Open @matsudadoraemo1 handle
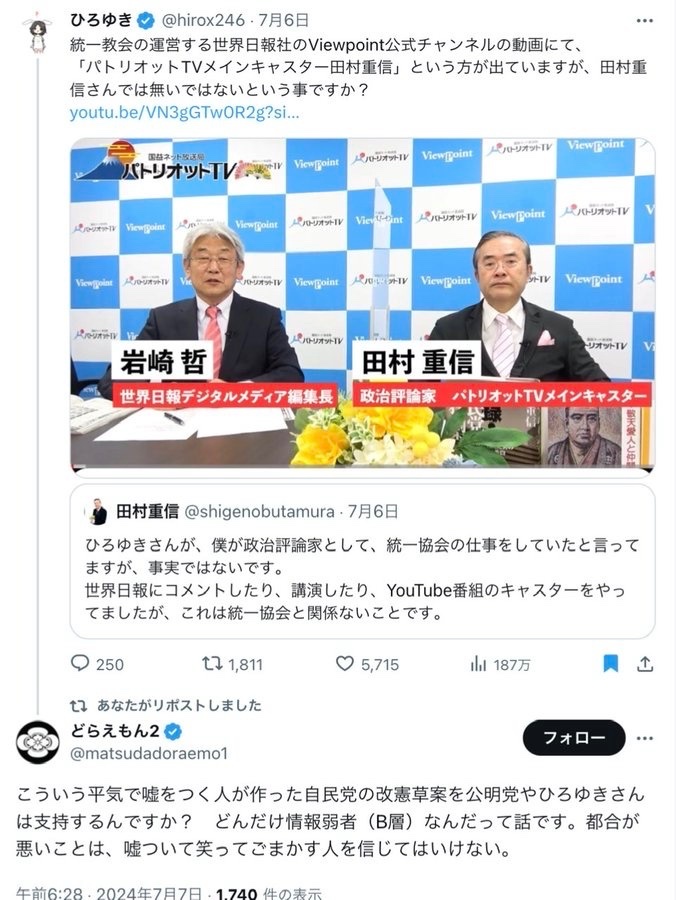 [149, 753]
